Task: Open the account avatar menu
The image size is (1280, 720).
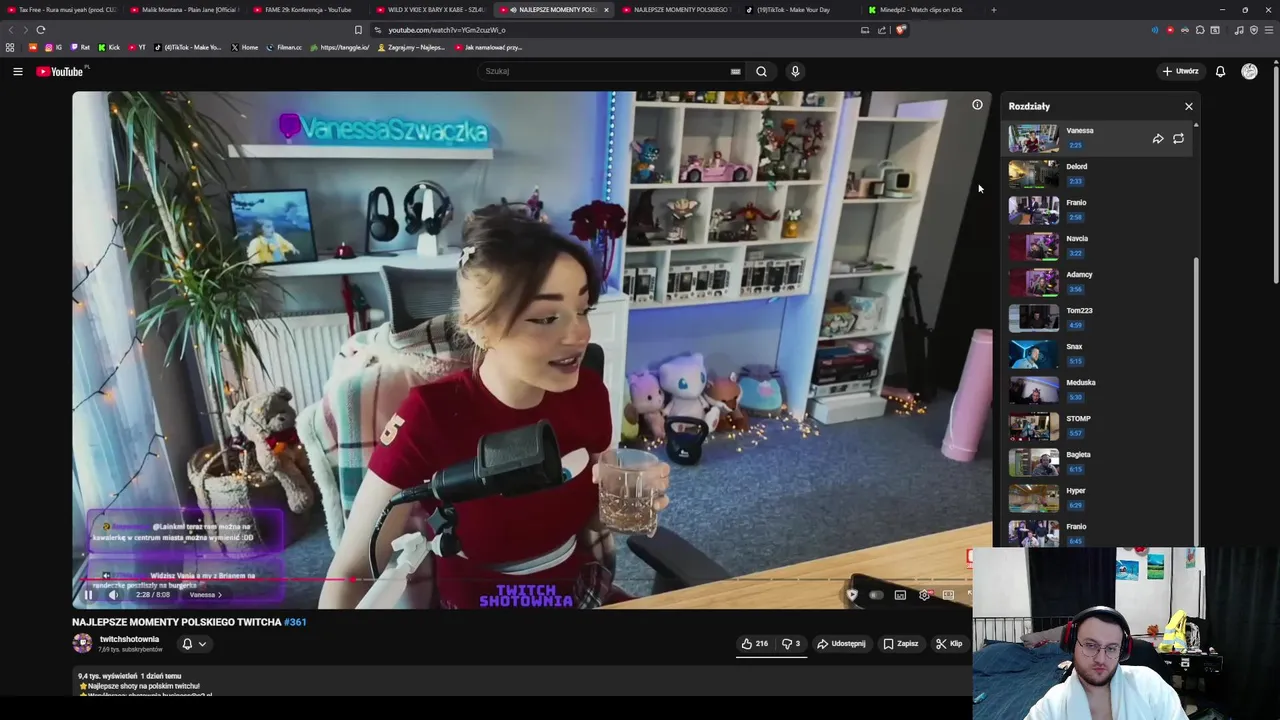Action: click(1249, 71)
